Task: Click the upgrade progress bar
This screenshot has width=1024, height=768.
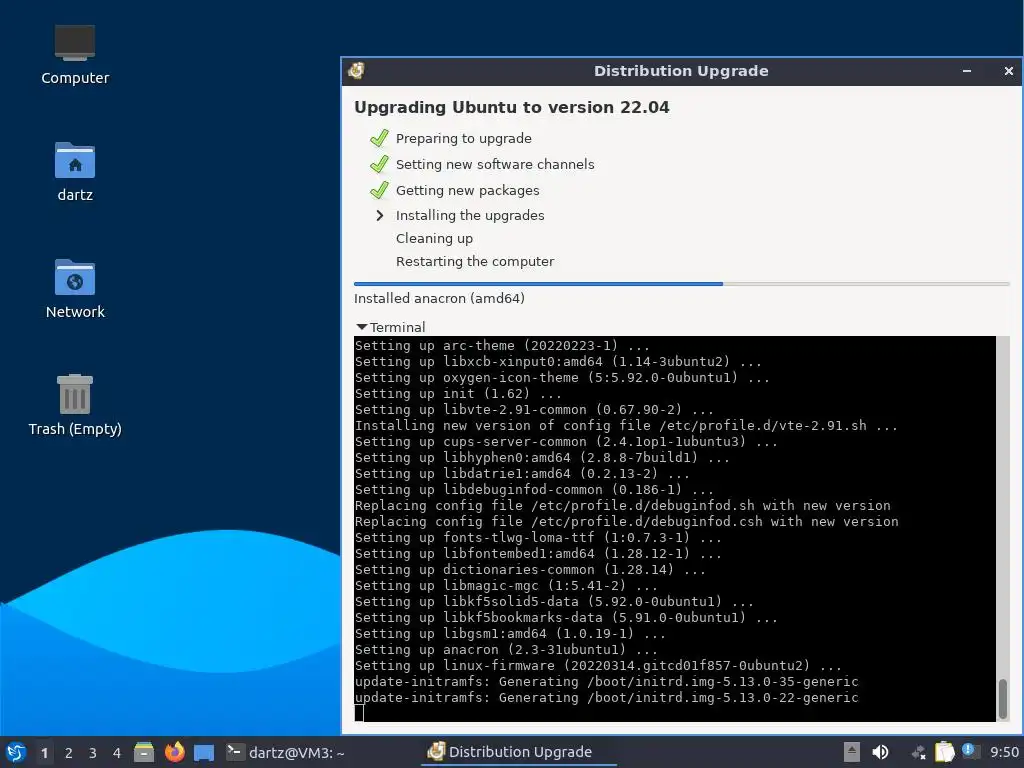Action: tap(681, 284)
